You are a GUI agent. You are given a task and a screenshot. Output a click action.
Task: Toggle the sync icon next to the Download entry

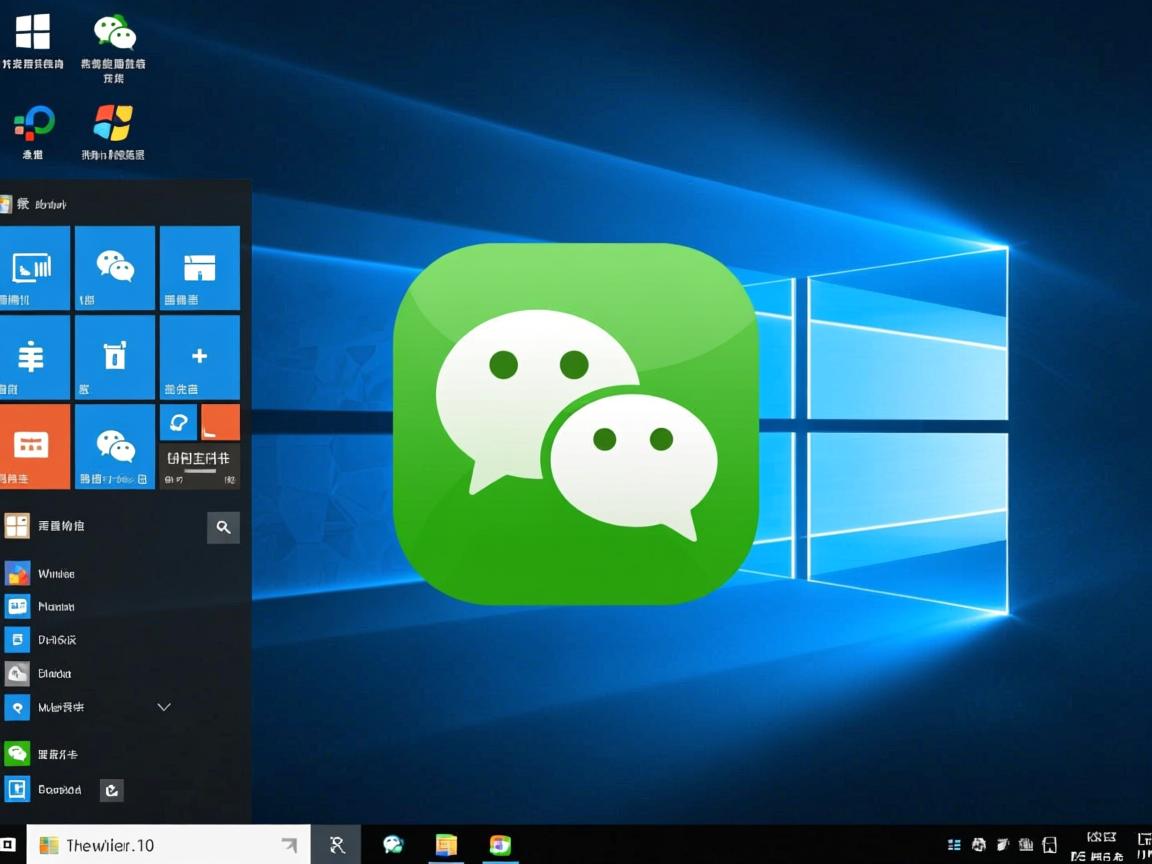tap(111, 790)
